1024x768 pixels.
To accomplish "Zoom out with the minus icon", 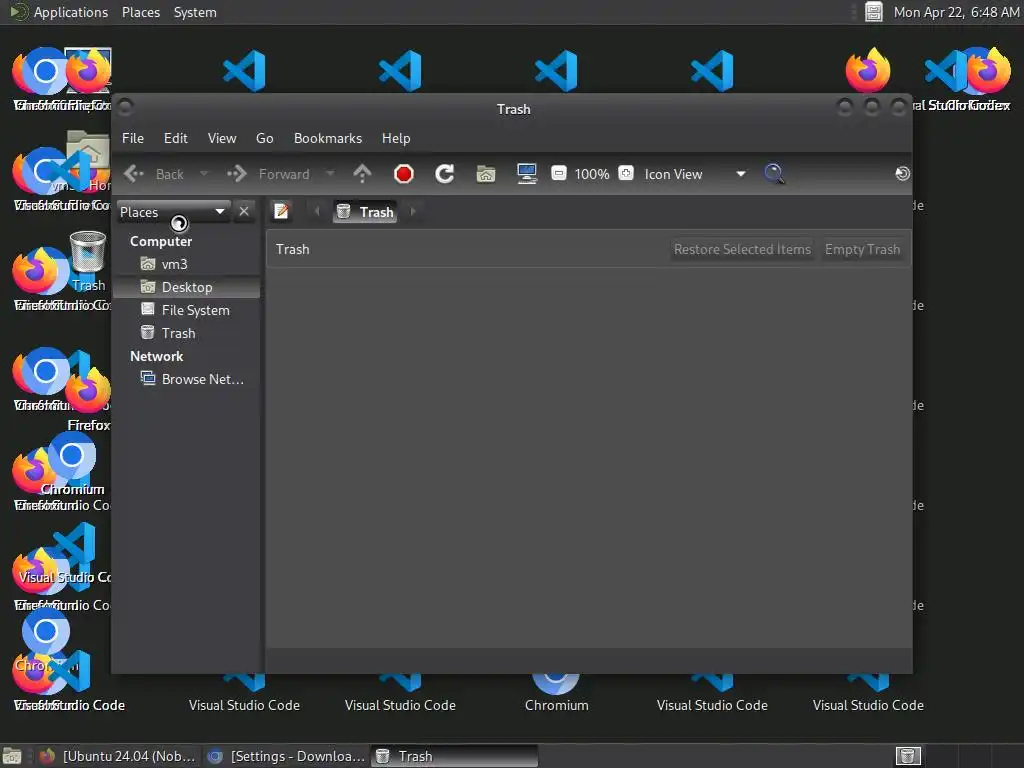I will (558, 174).
